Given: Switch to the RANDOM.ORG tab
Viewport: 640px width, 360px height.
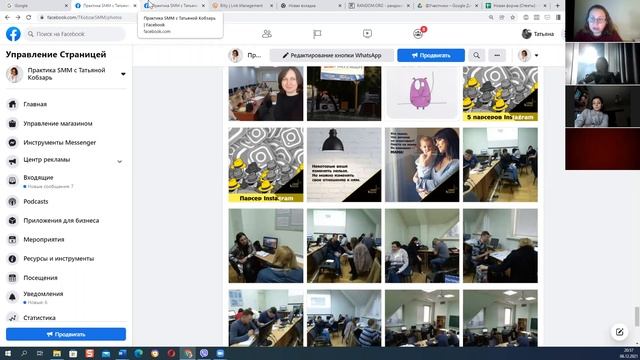Looking at the screenshot, I should (x=379, y=6).
